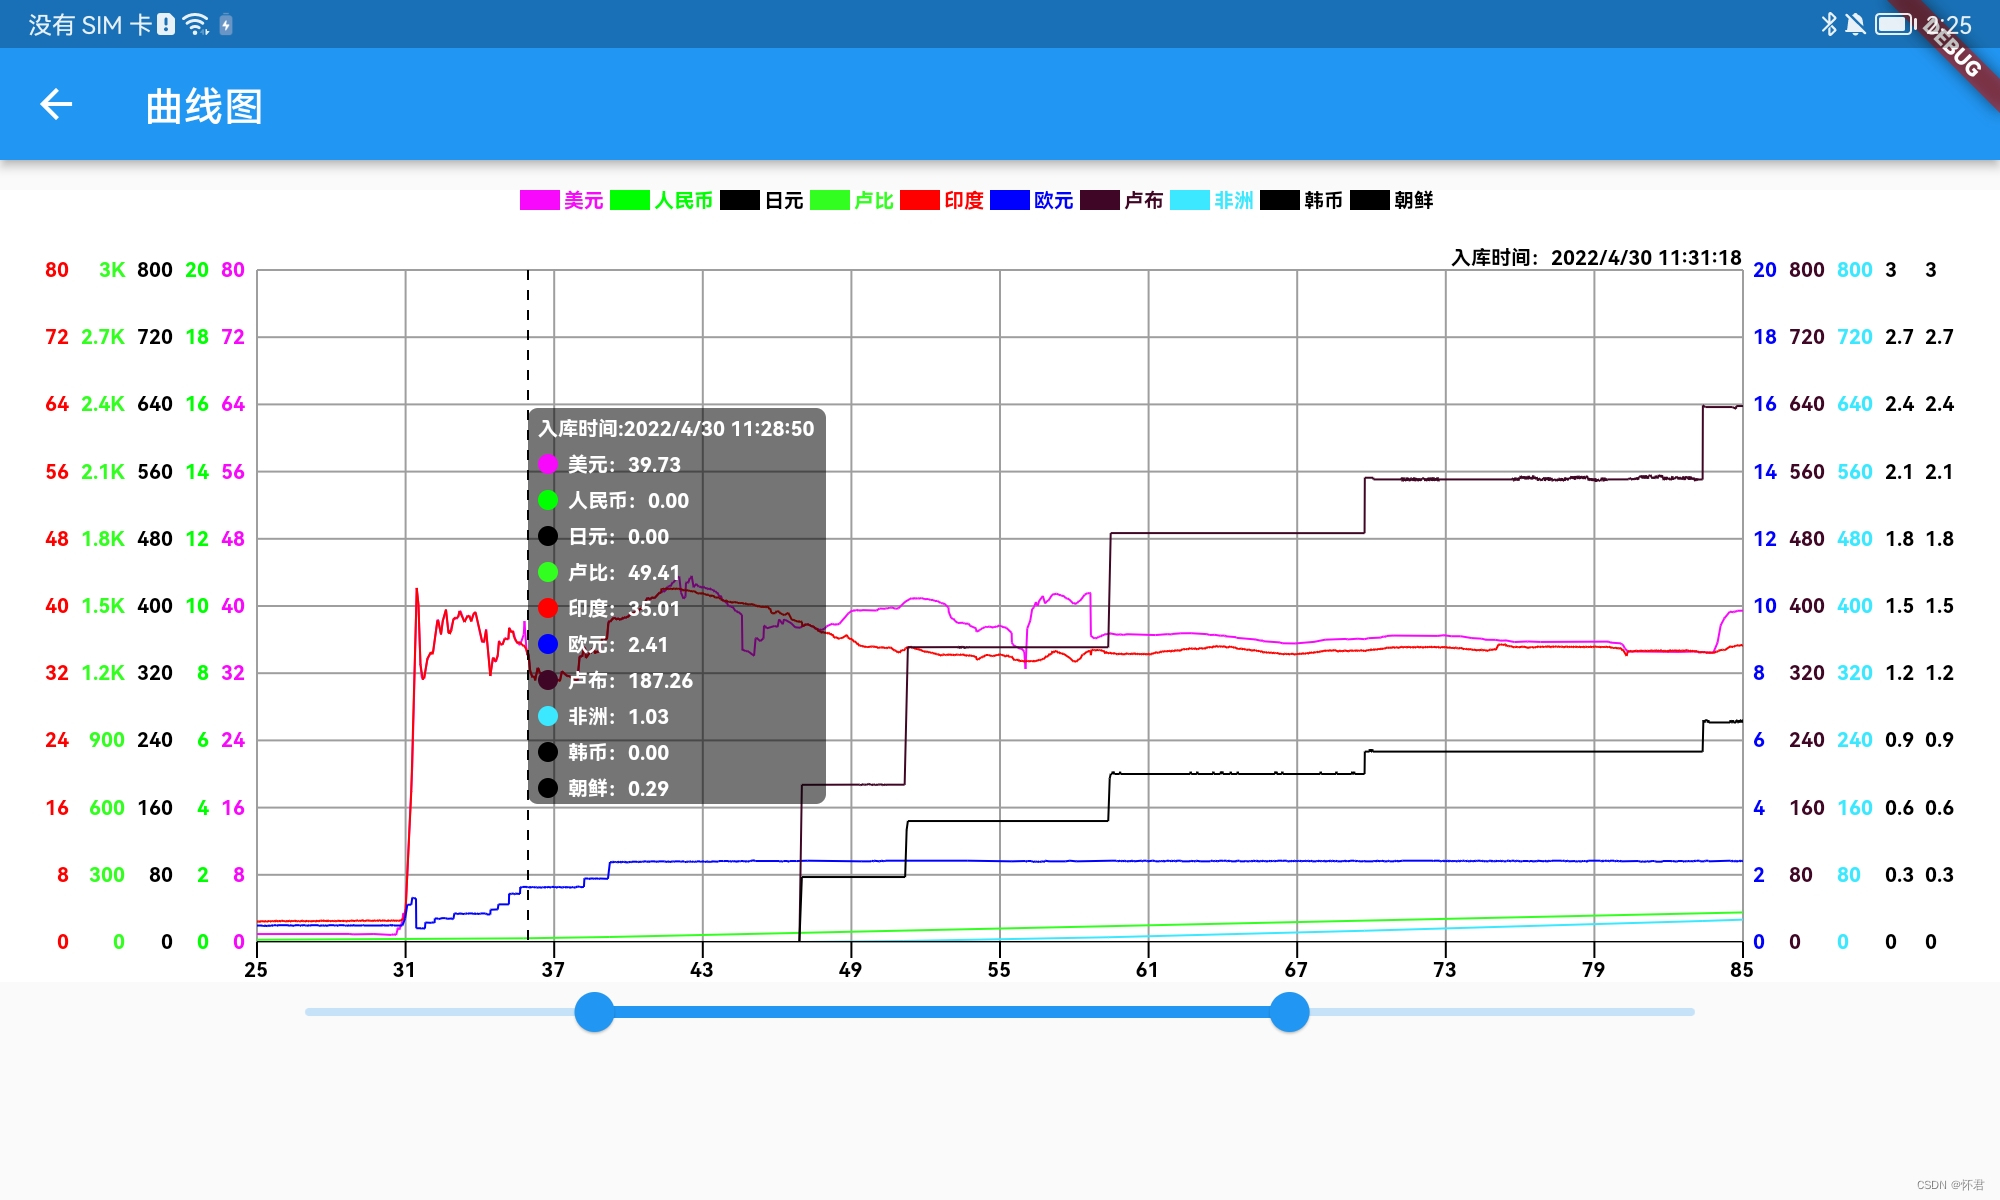The image size is (2000, 1200).
Task: Toggle the 人民币 legend entry
Action: coord(683,200)
